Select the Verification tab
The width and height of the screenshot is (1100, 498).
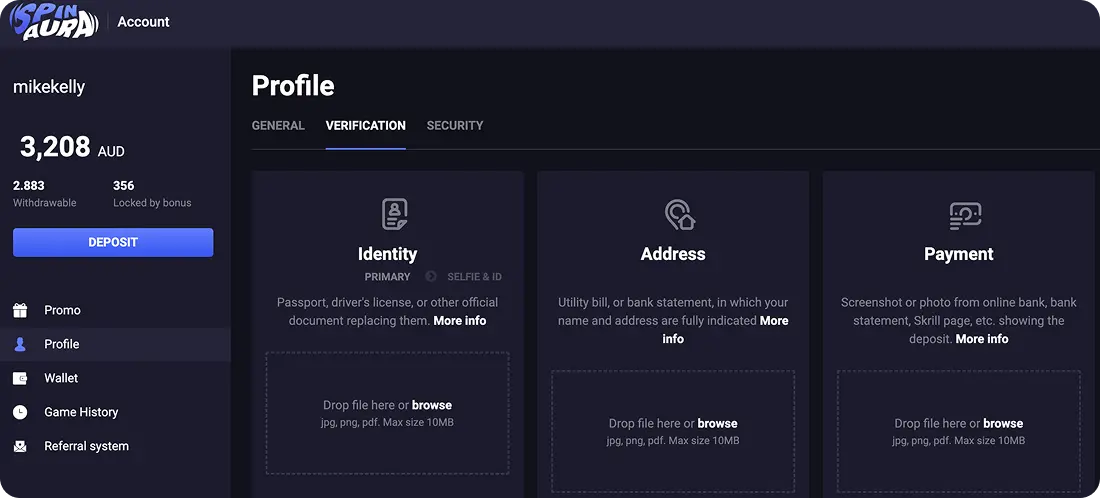[x=365, y=126]
